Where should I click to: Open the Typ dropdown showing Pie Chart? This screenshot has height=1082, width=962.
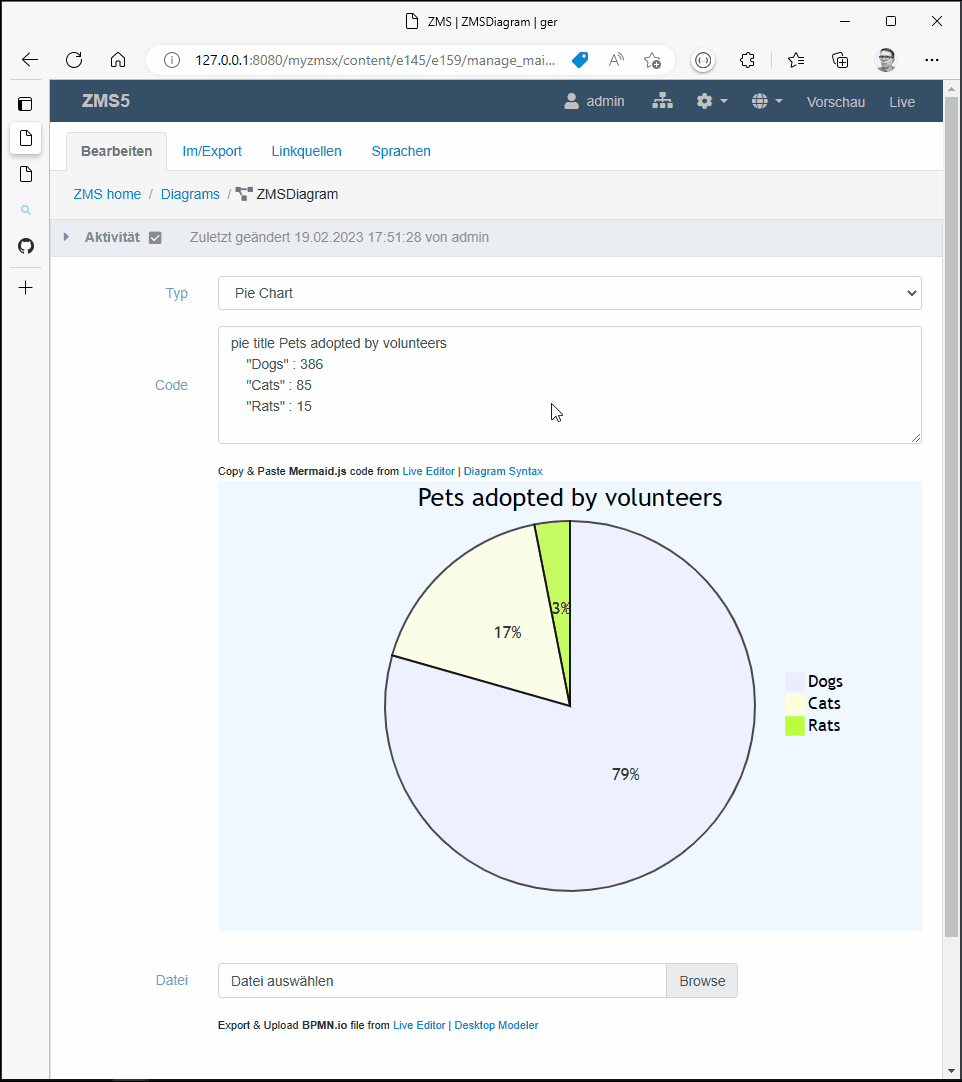[569, 293]
